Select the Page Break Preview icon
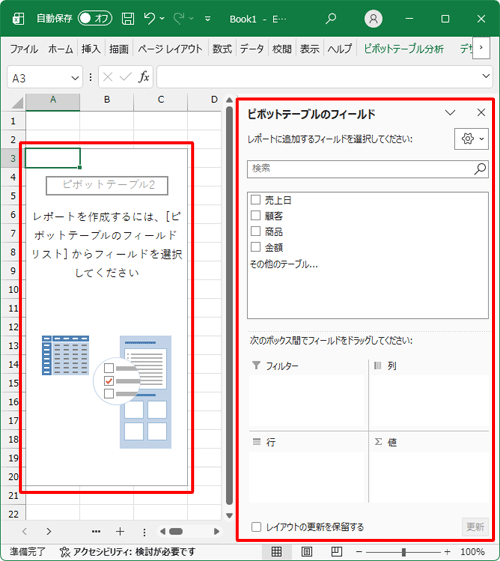The width and height of the screenshot is (500, 561). (336, 551)
